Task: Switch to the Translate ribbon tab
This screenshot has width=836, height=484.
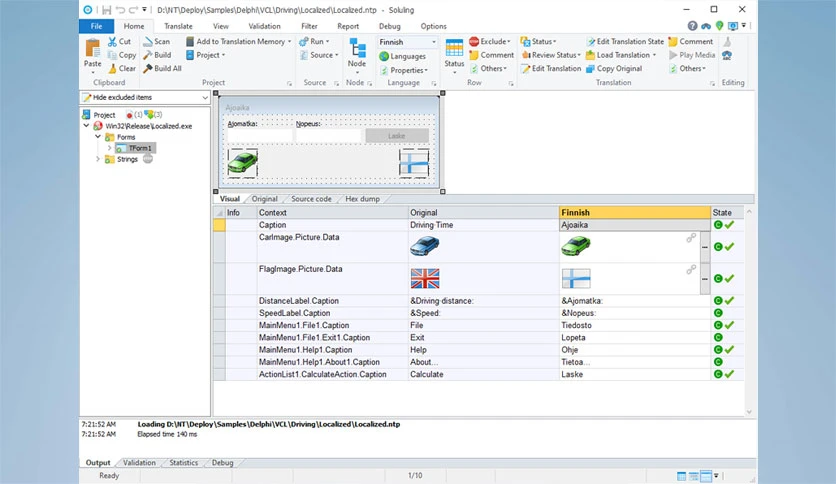Action: coord(178,26)
